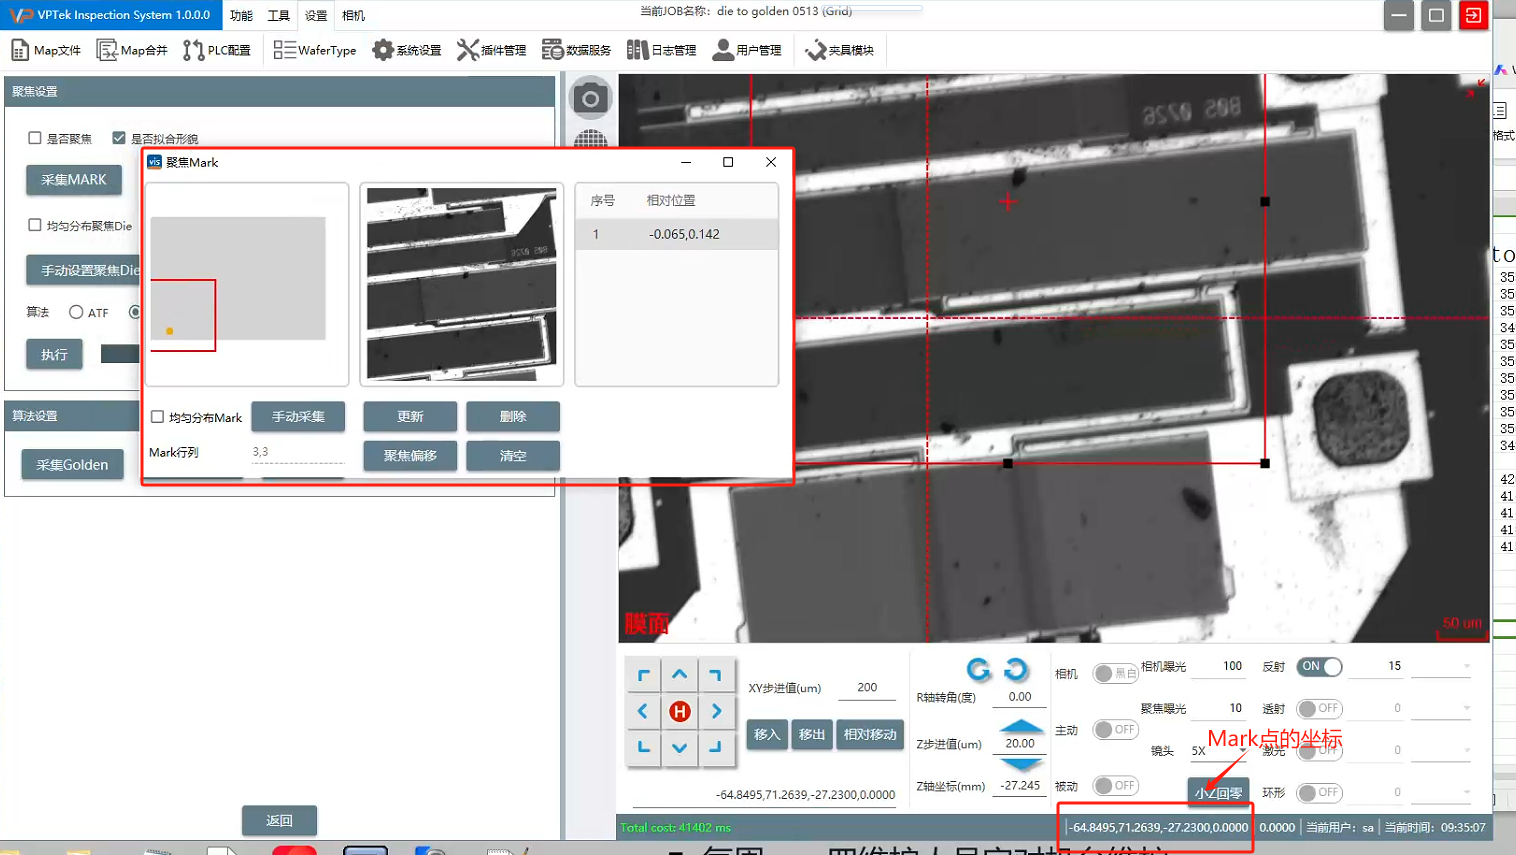Turn off the 反射 light switch
Viewport: 1516px width, 855px height.
coord(1319,666)
